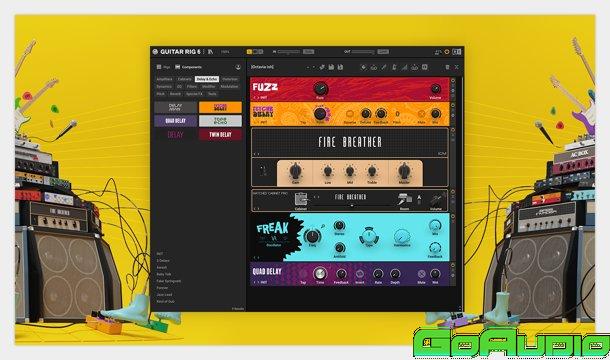Click the Tap button on Quad Delay
The height and width of the screenshot is (360, 610).
(303, 274)
